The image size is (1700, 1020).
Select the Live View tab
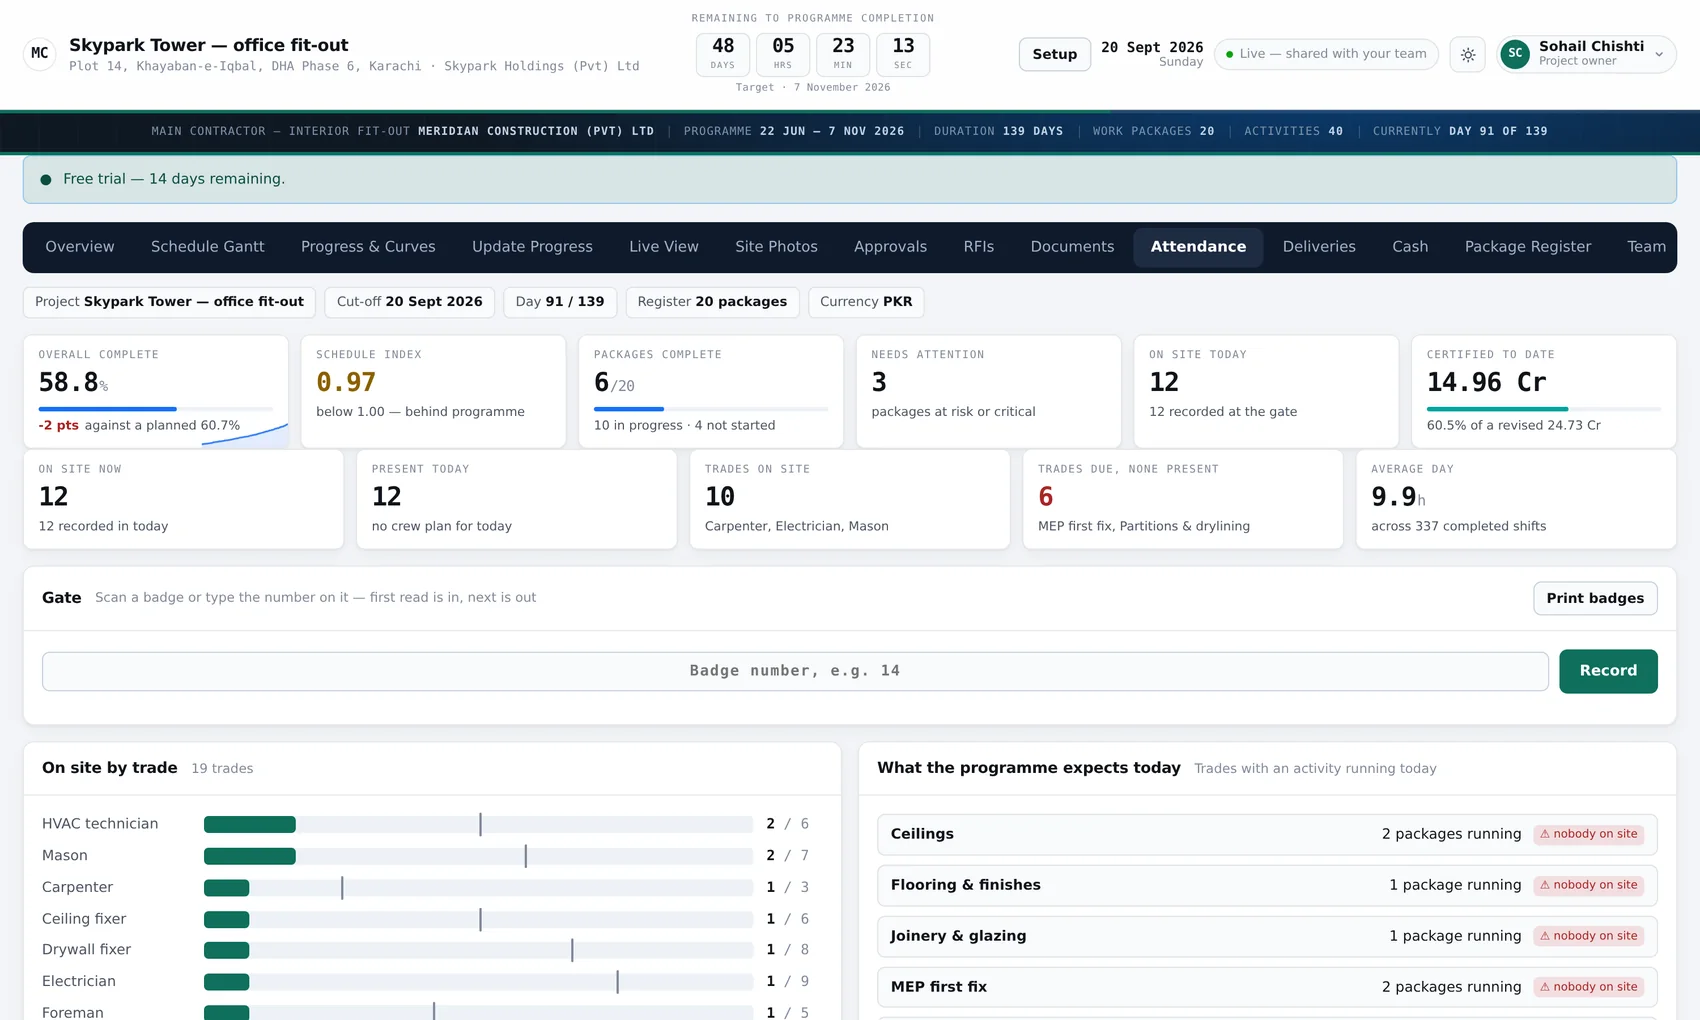pyautogui.click(x=664, y=247)
